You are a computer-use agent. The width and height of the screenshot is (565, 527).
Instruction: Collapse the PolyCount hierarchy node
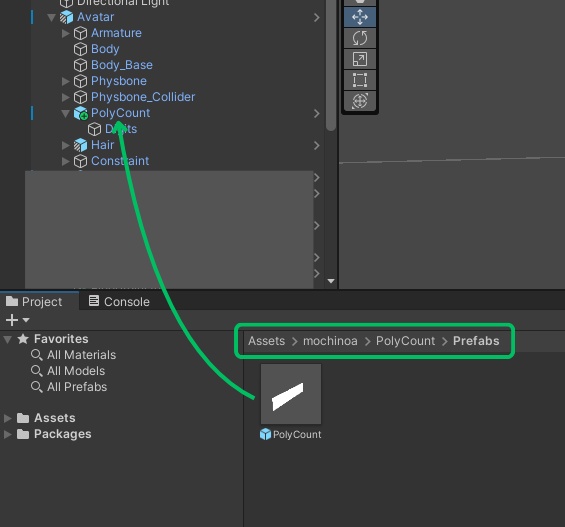pos(66,113)
